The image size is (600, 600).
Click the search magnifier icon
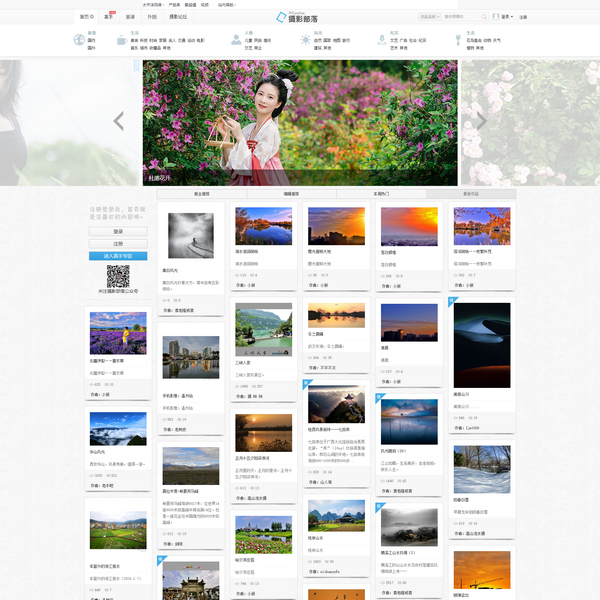tap(483, 17)
